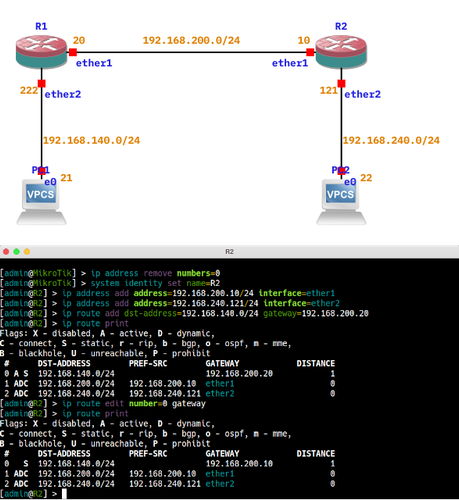Click the R1 router name label
This screenshot has height=500, width=459.
(41, 26)
